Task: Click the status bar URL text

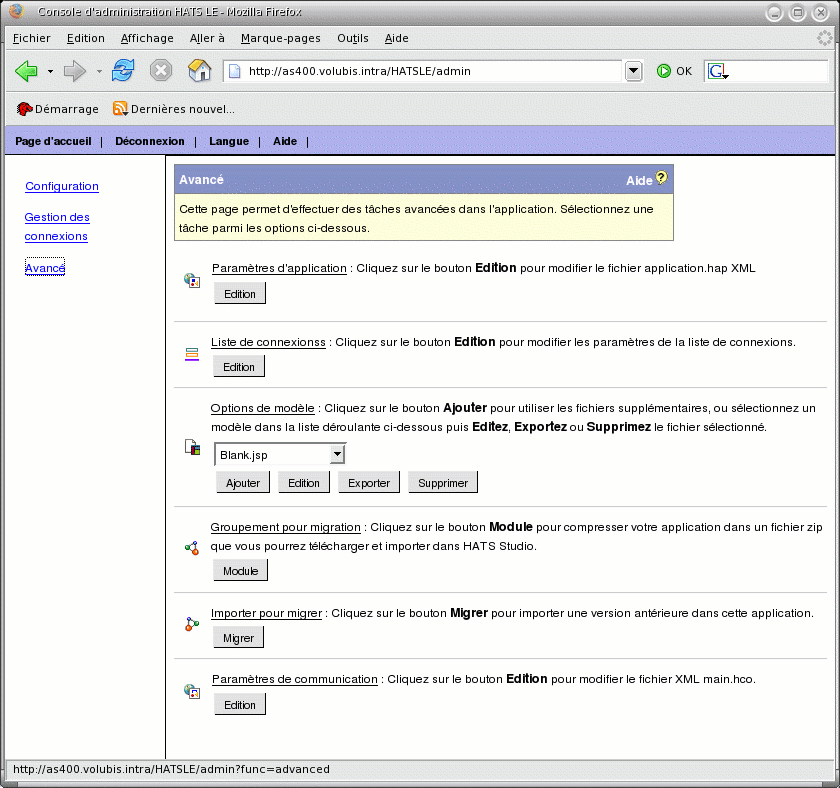Action: pos(171,769)
